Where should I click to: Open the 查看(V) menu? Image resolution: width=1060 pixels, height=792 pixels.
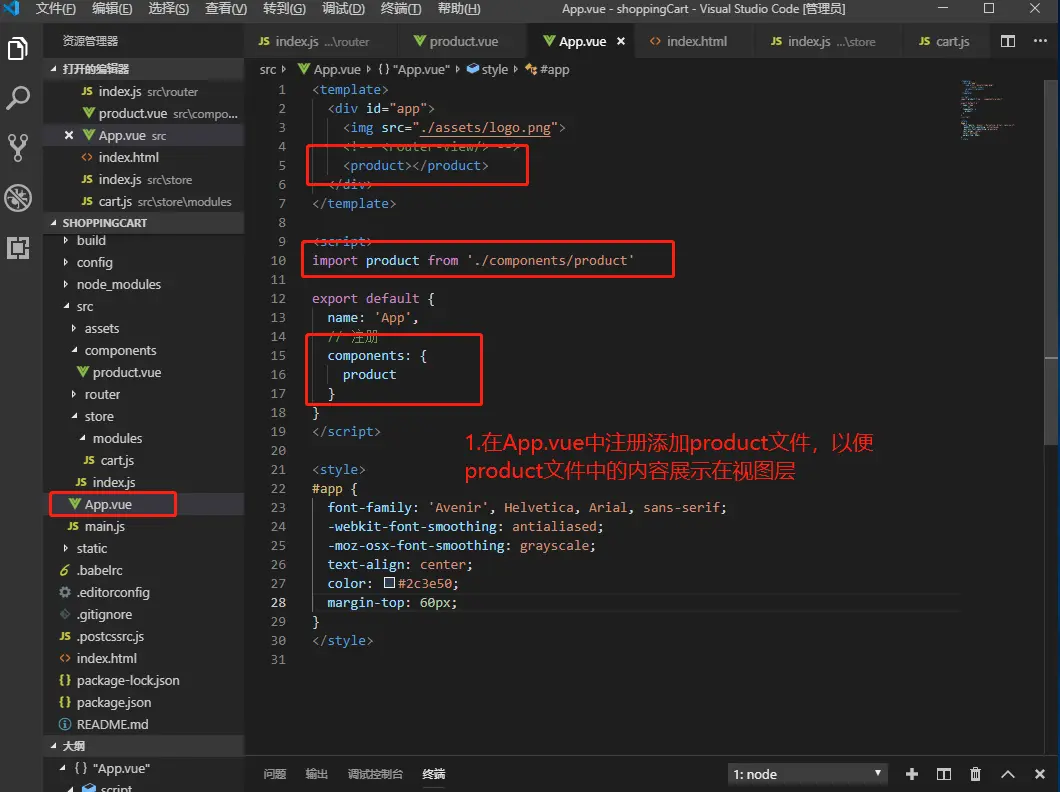[226, 9]
